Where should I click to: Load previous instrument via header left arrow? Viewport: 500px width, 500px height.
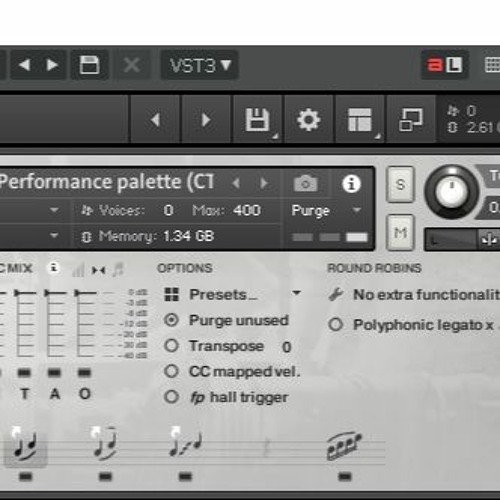236,183
